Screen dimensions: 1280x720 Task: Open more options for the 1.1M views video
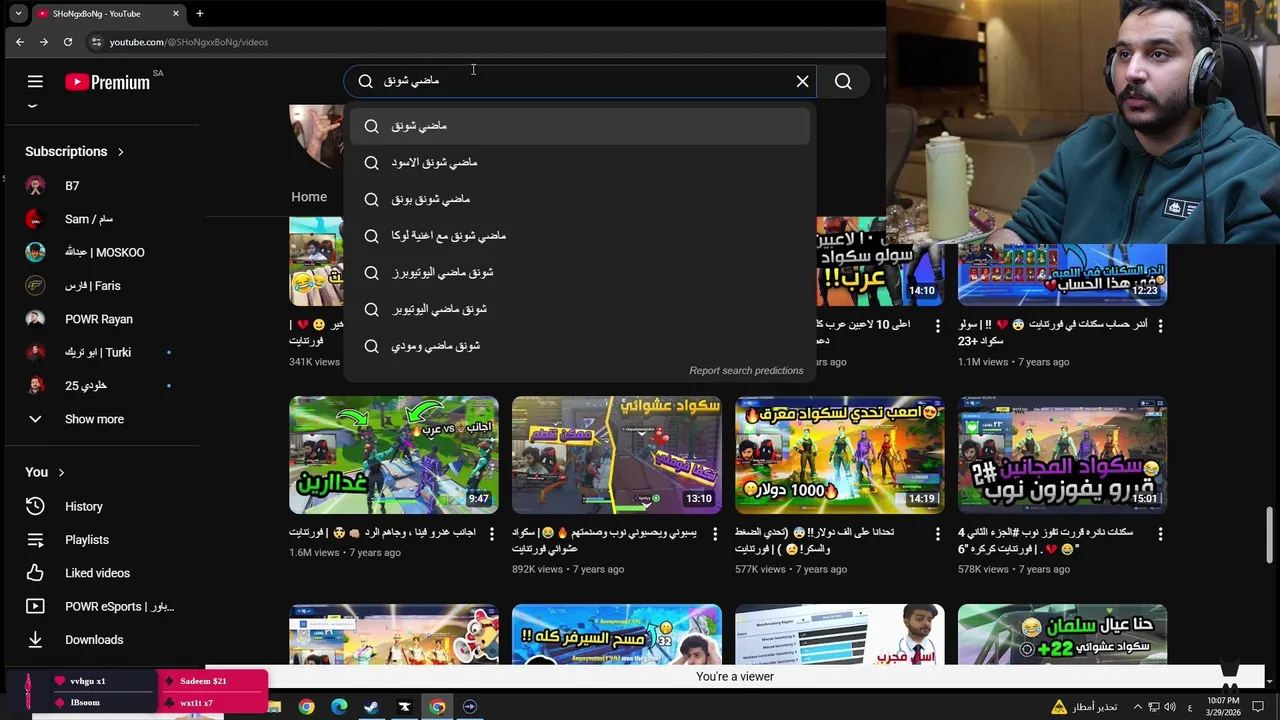[1160, 326]
